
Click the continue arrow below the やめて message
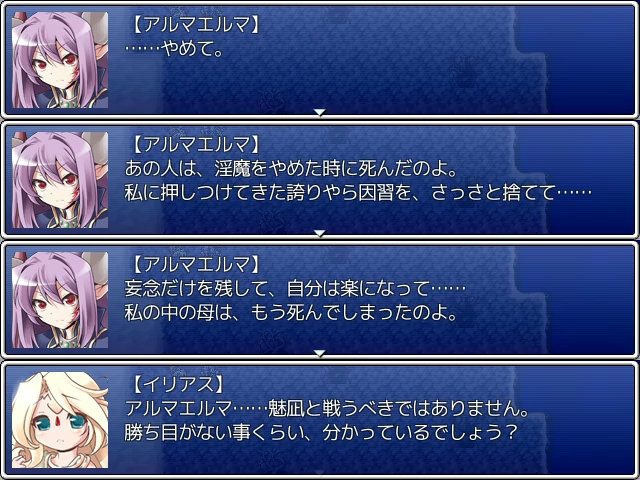point(320,112)
